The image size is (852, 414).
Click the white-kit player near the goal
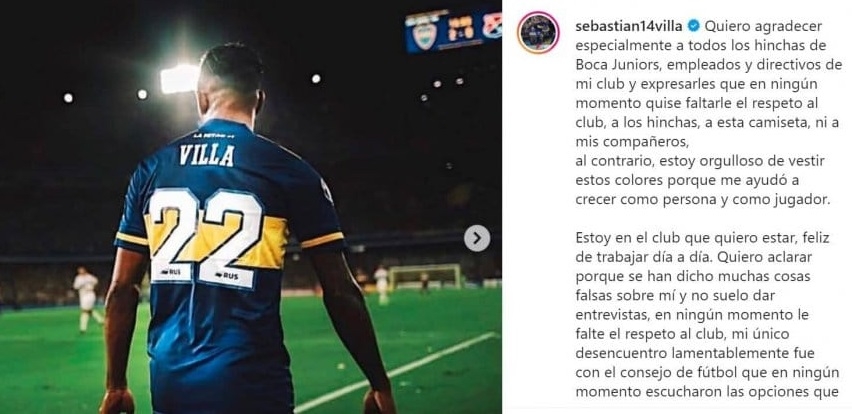tap(383, 284)
